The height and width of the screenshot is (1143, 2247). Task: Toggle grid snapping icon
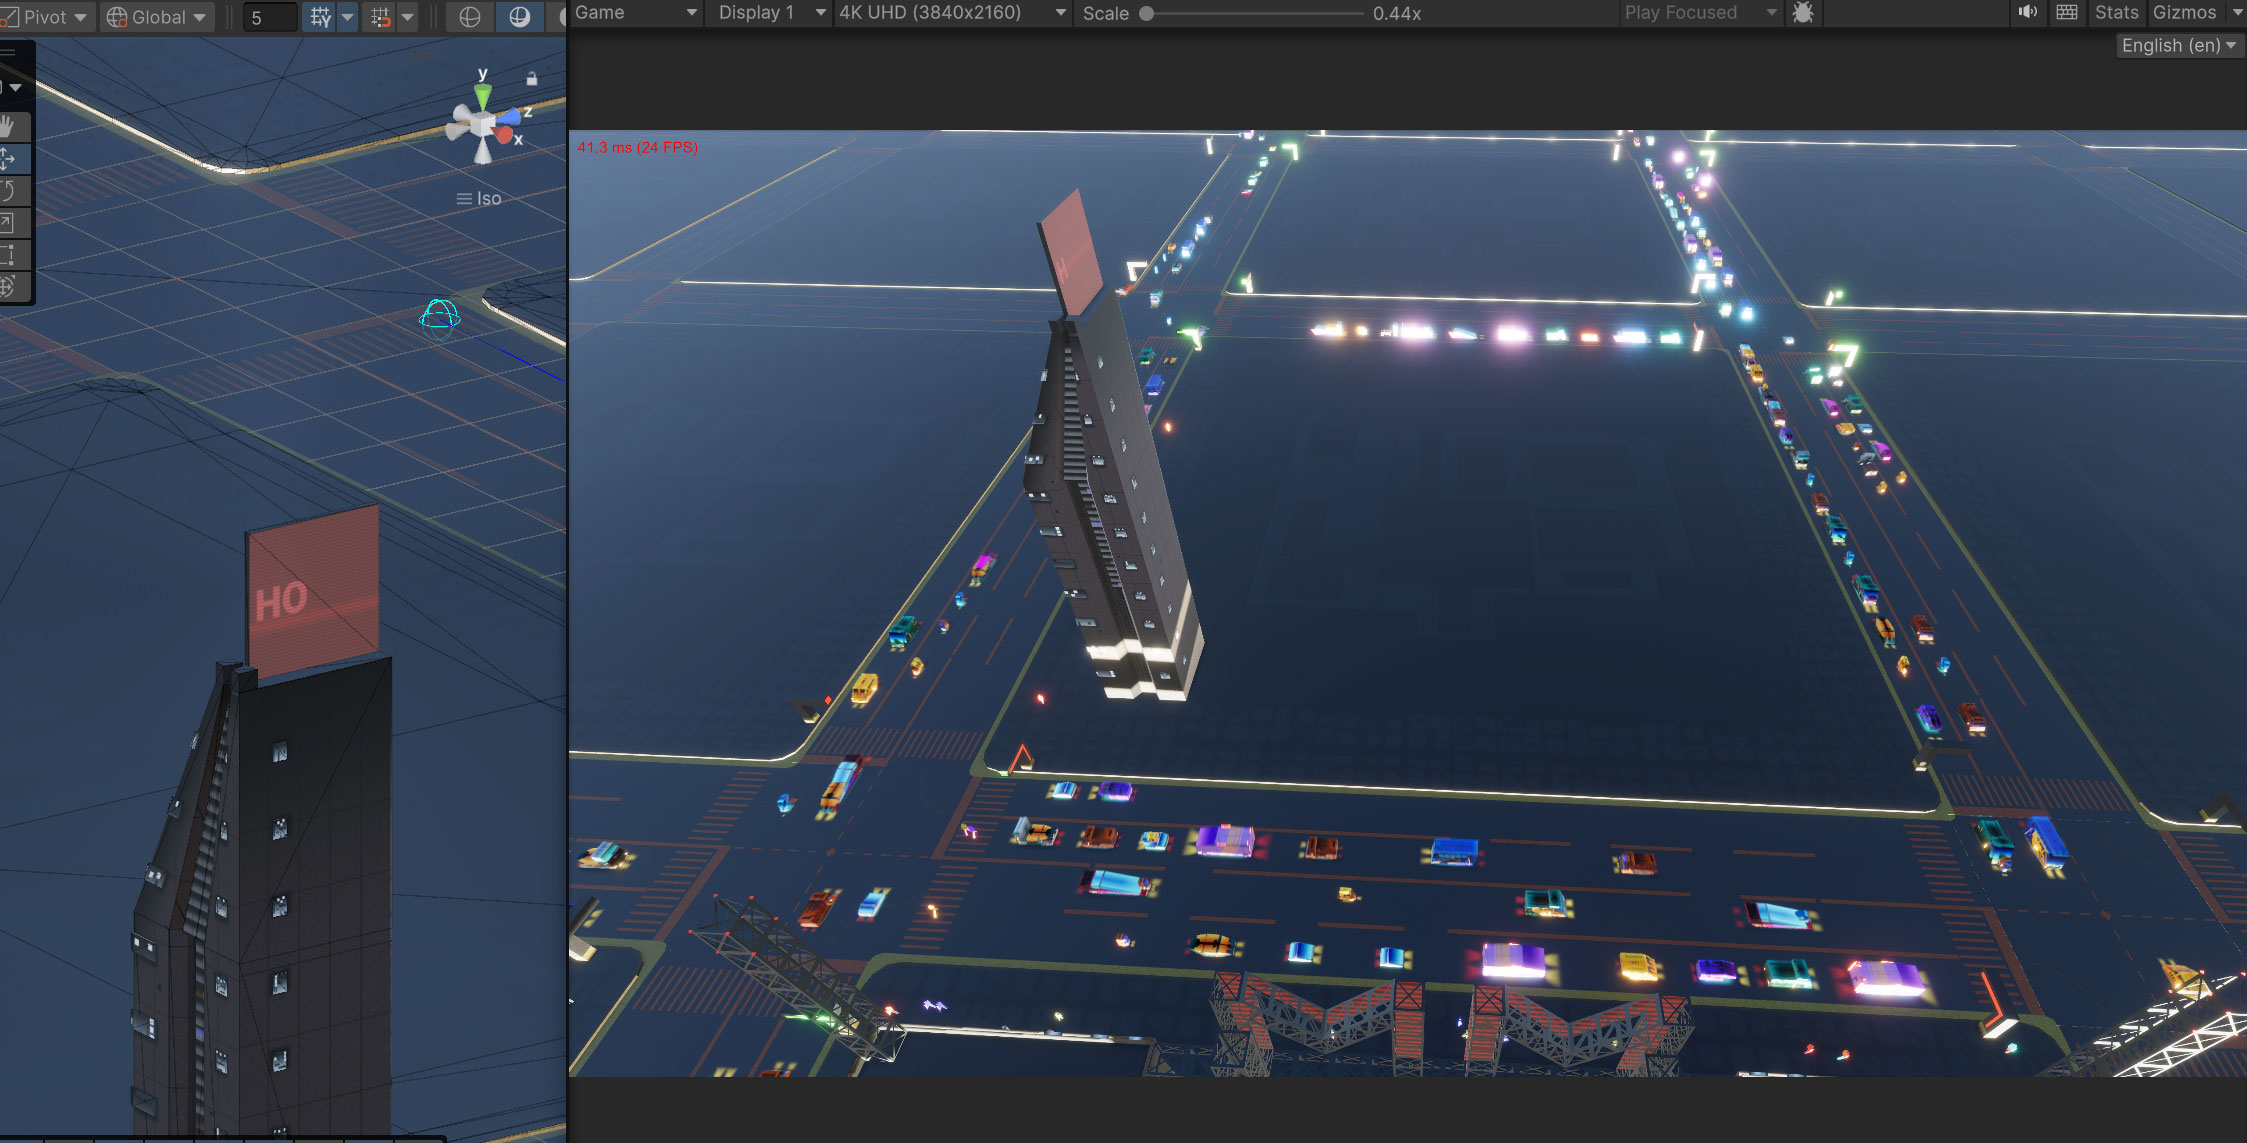(381, 17)
